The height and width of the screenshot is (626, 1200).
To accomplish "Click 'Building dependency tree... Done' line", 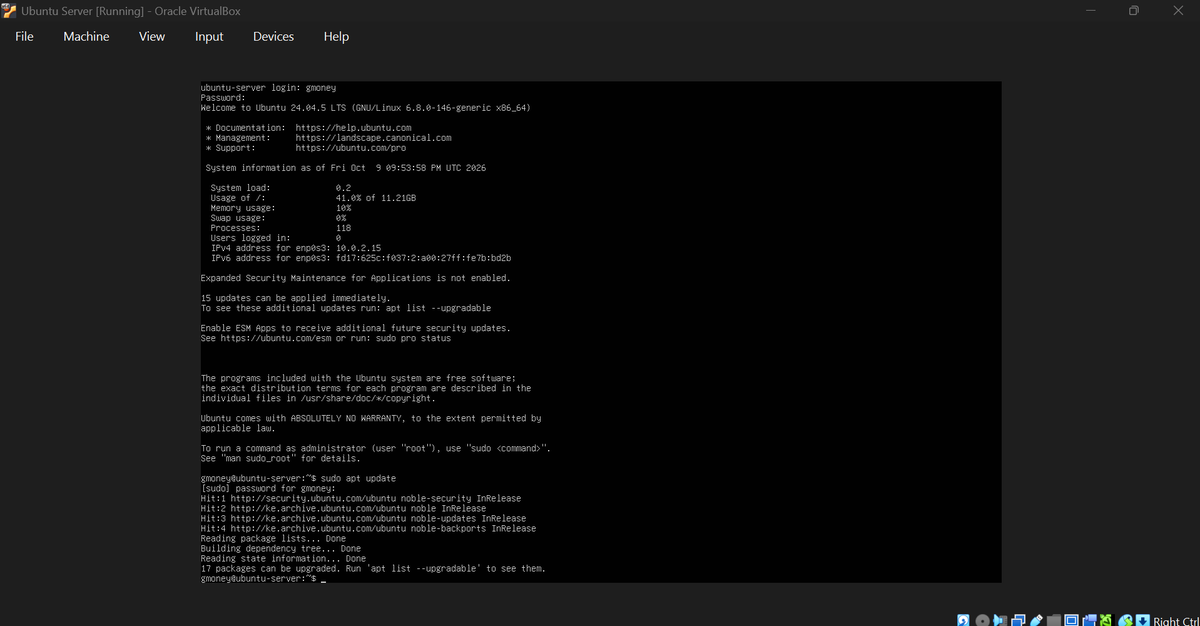I will pyautogui.click(x=281, y=548).
